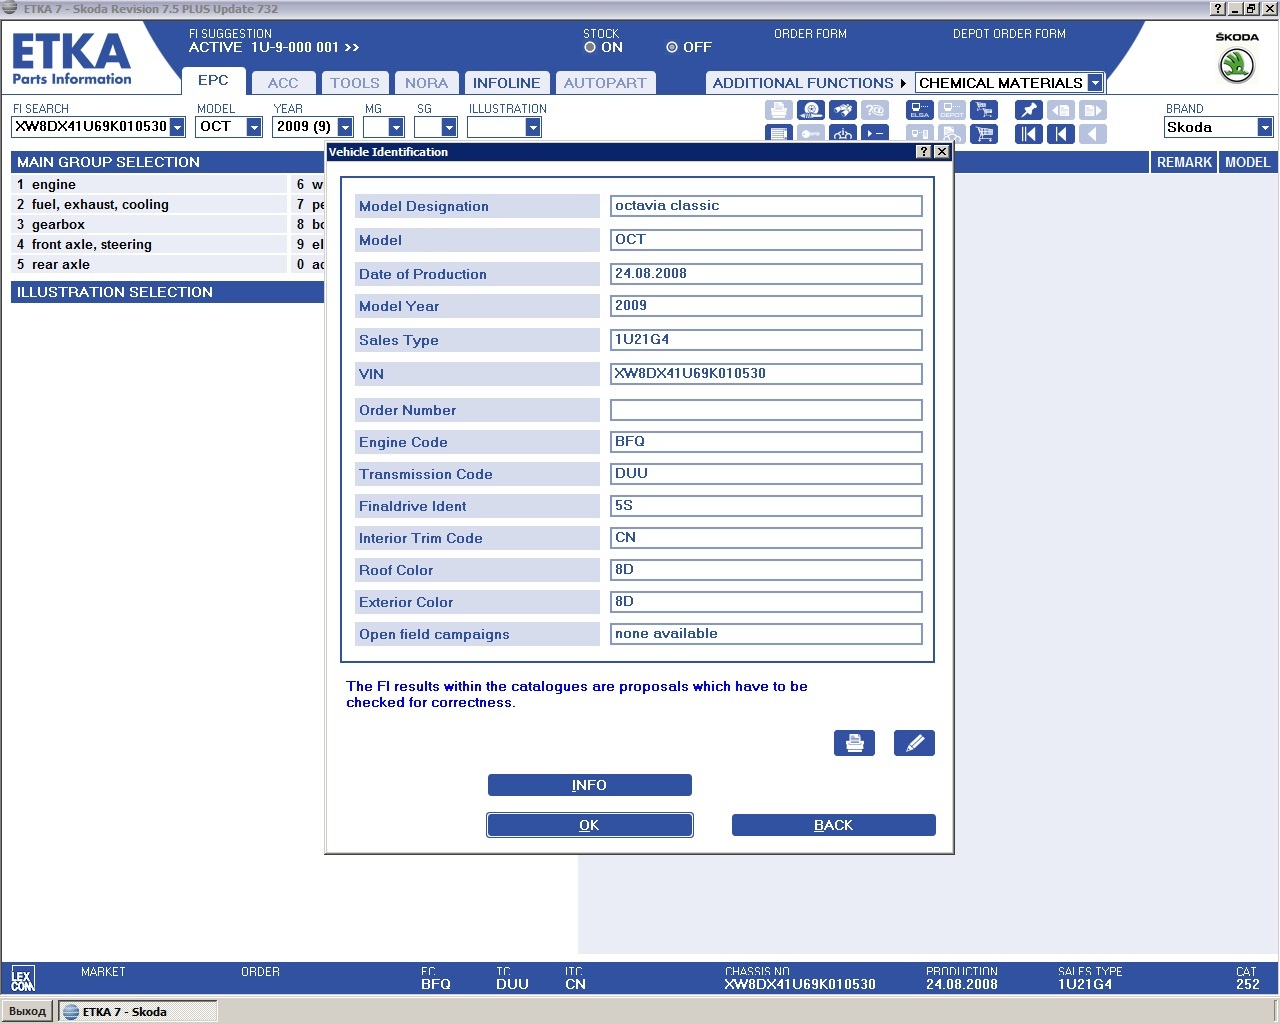Click the Model Designation field

[766, 206]
